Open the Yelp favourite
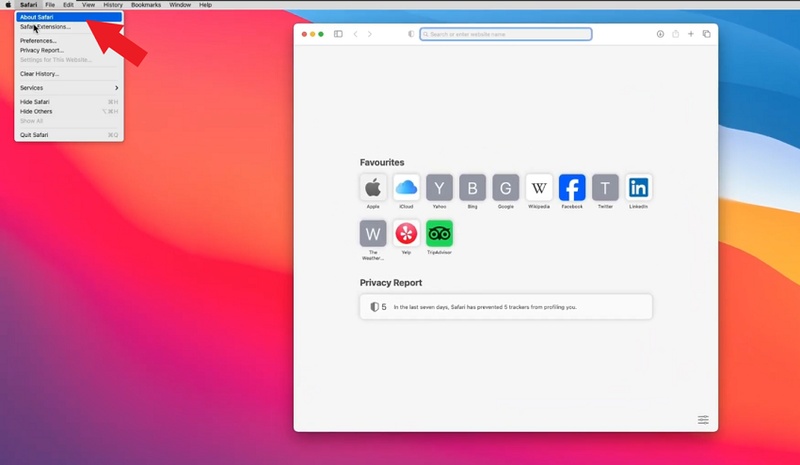Viewport: 800px width, 465px height. click(406, 234)
